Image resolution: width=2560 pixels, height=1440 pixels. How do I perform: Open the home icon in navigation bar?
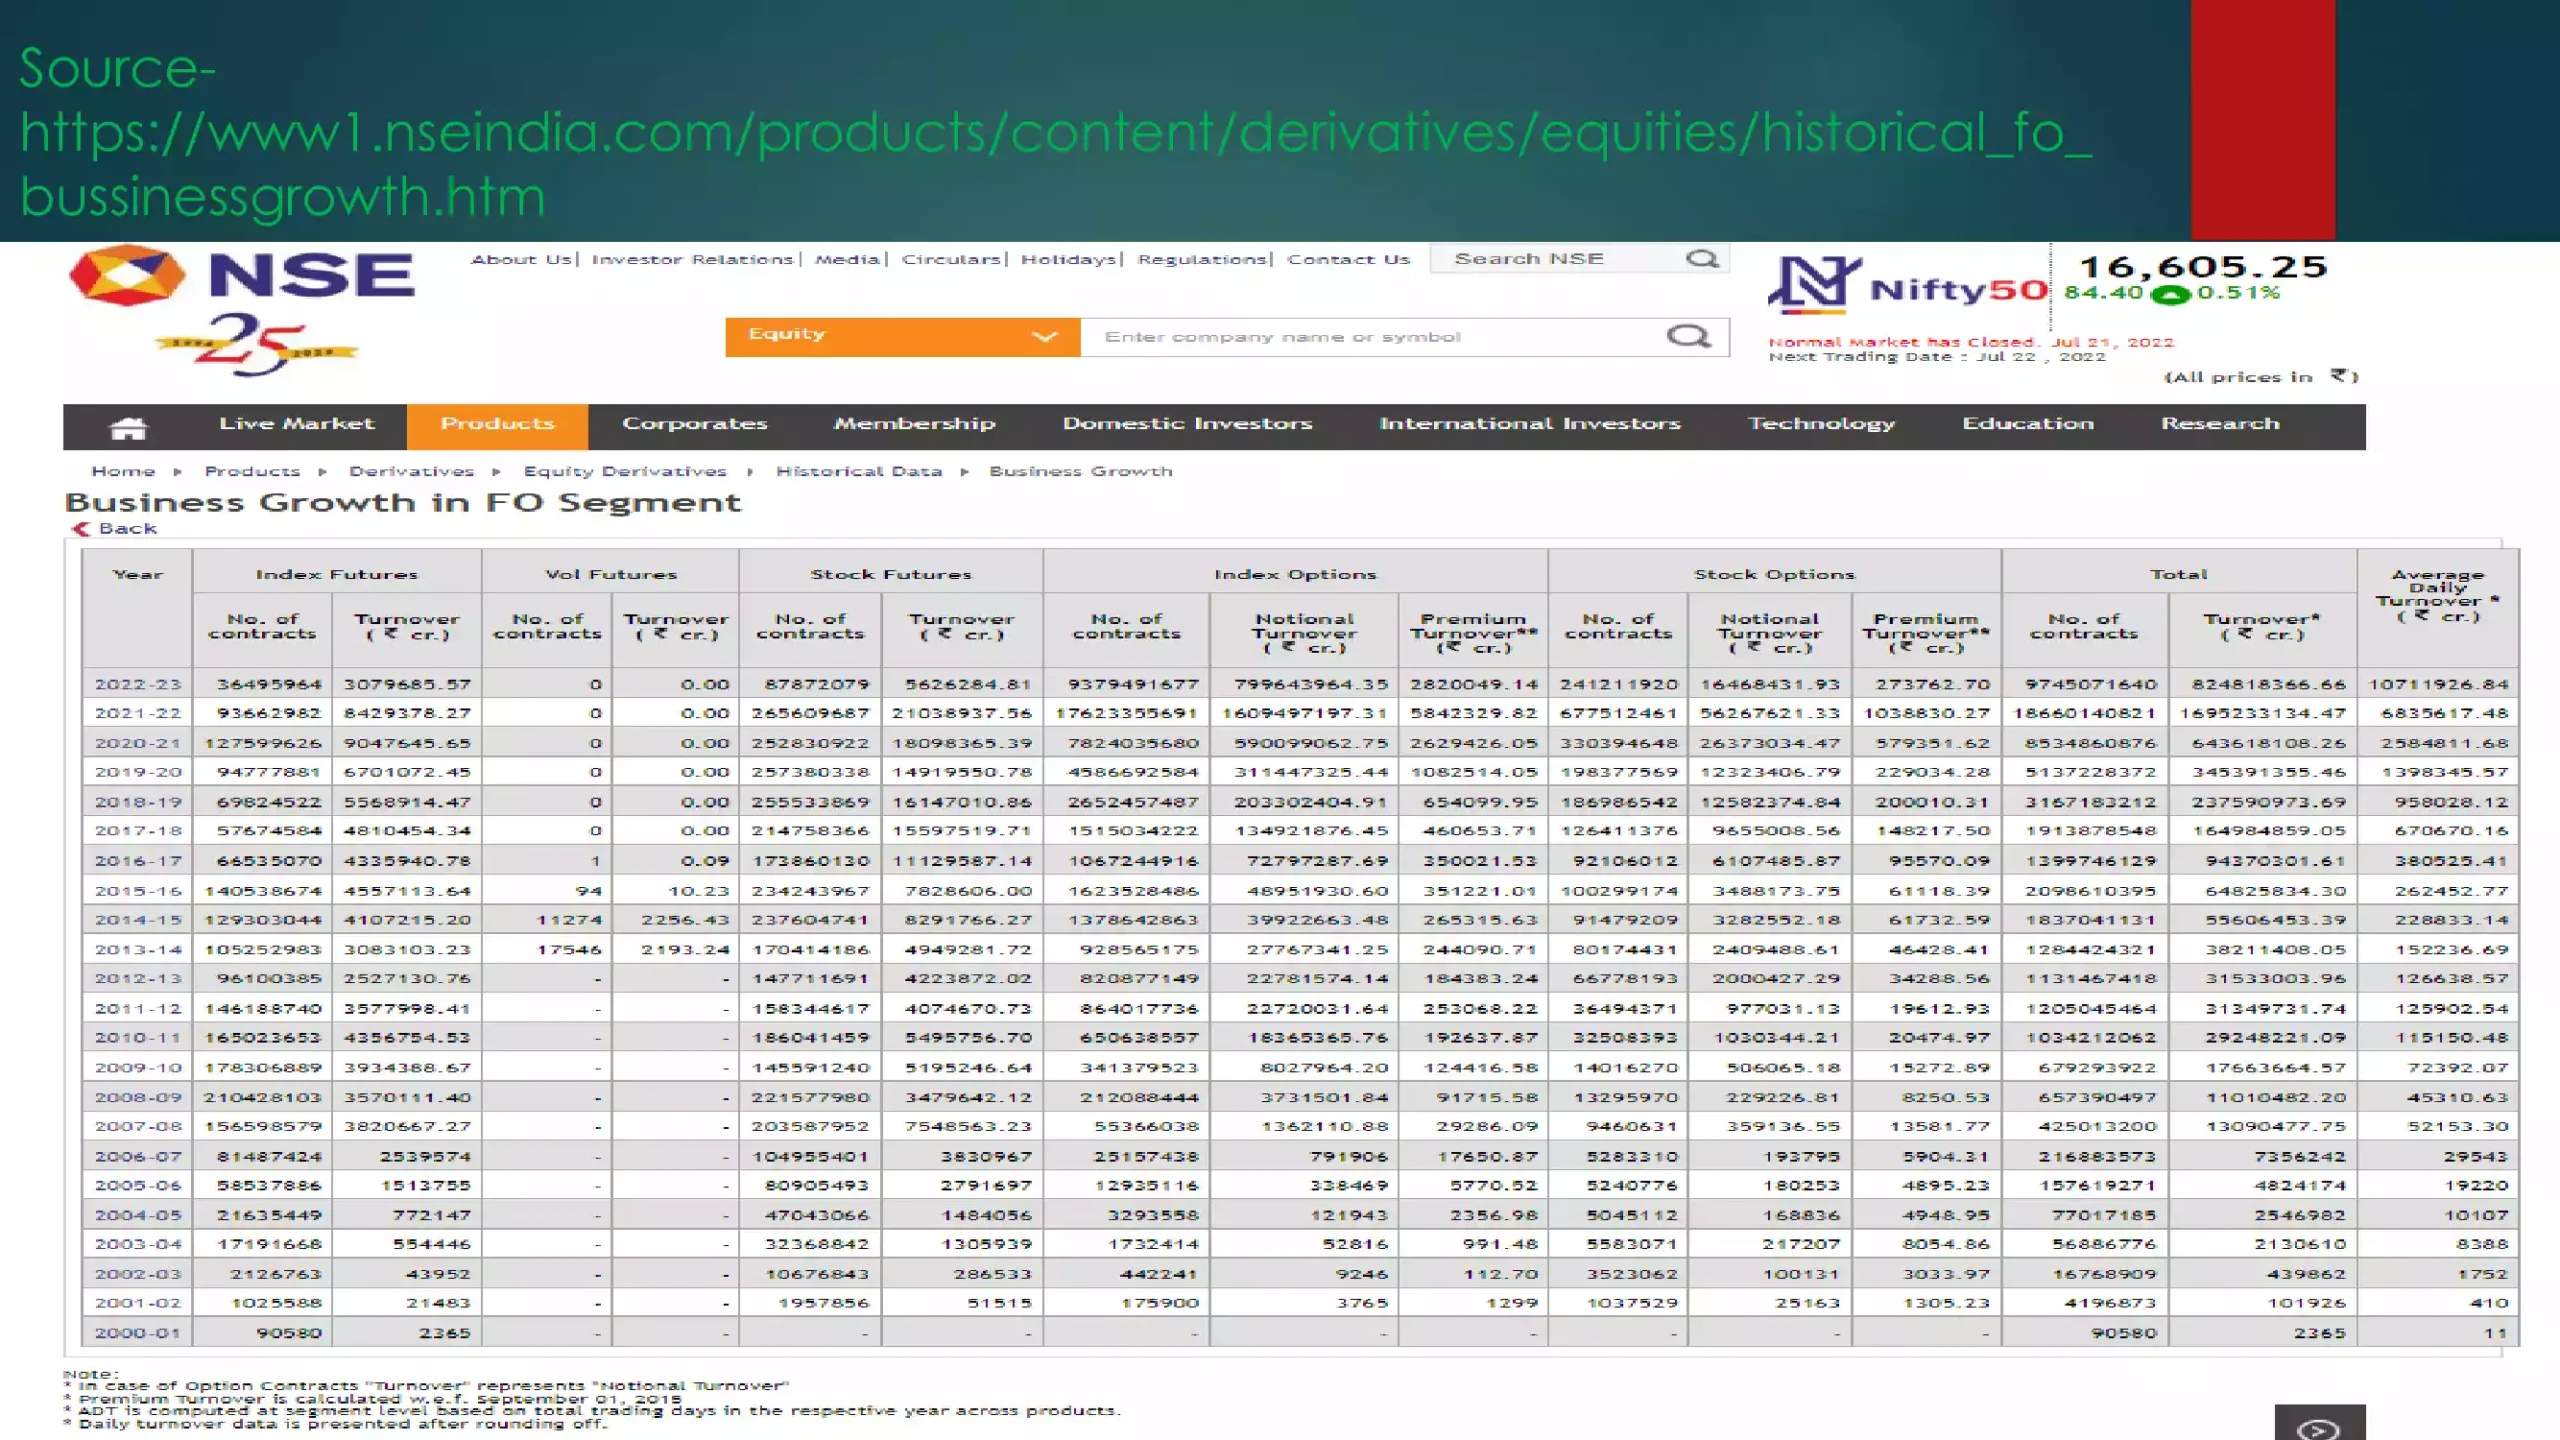pos(128,427)
